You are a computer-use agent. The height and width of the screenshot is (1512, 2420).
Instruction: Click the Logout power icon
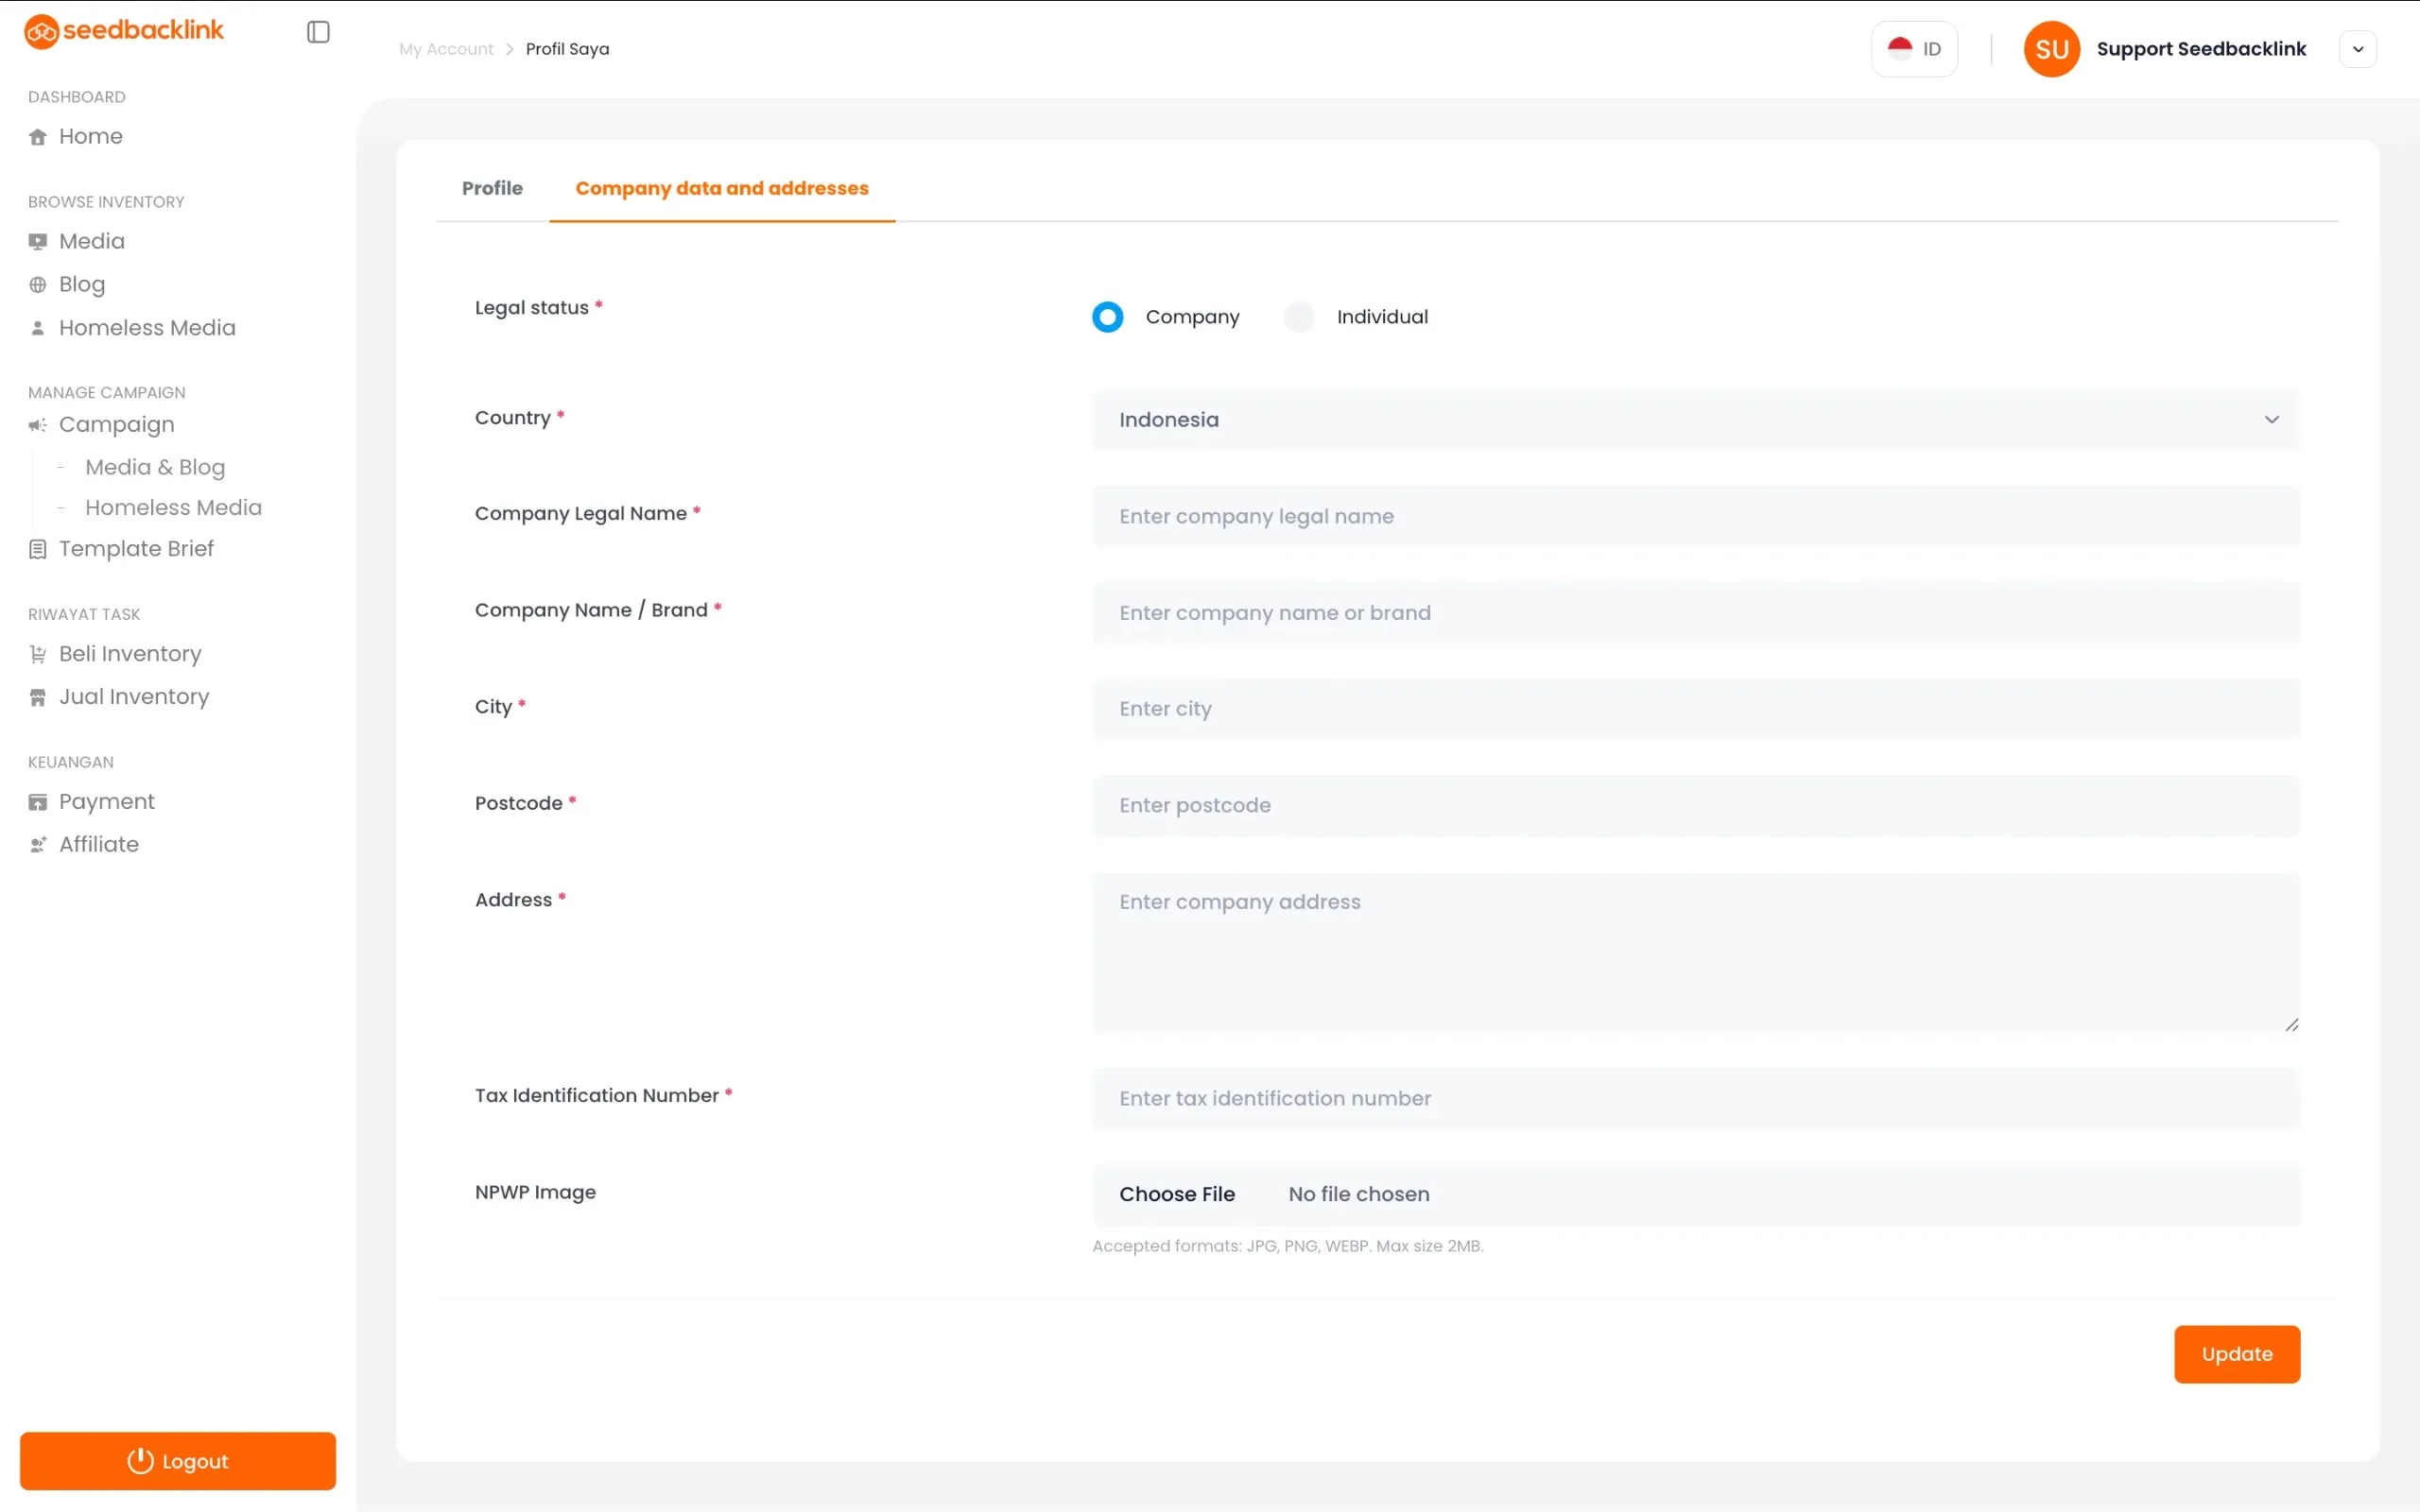(x=140, y=1461)
